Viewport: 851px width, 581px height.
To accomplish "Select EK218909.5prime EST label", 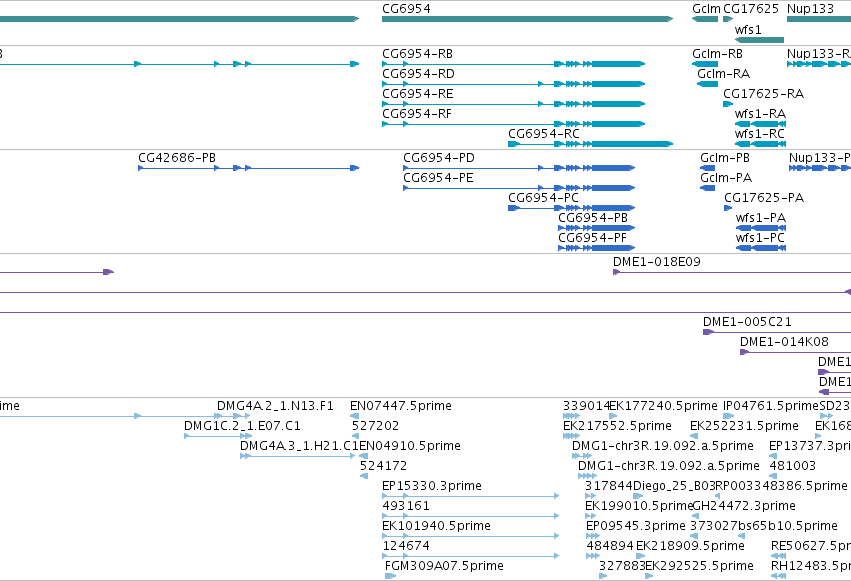I will point(690,547).
